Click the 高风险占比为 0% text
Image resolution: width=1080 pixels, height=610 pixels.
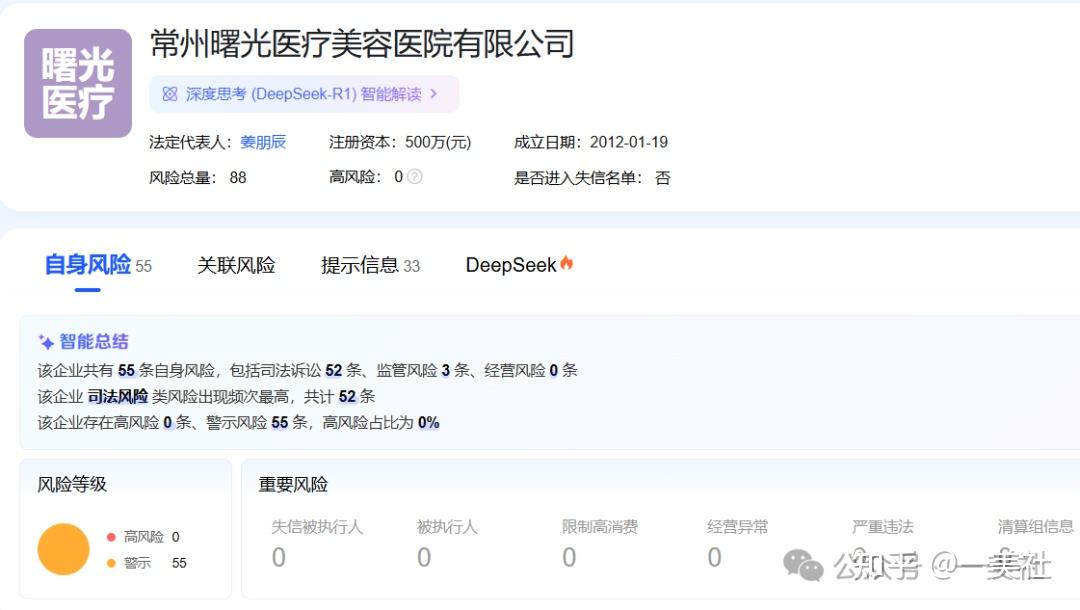[x=381, y=423]
